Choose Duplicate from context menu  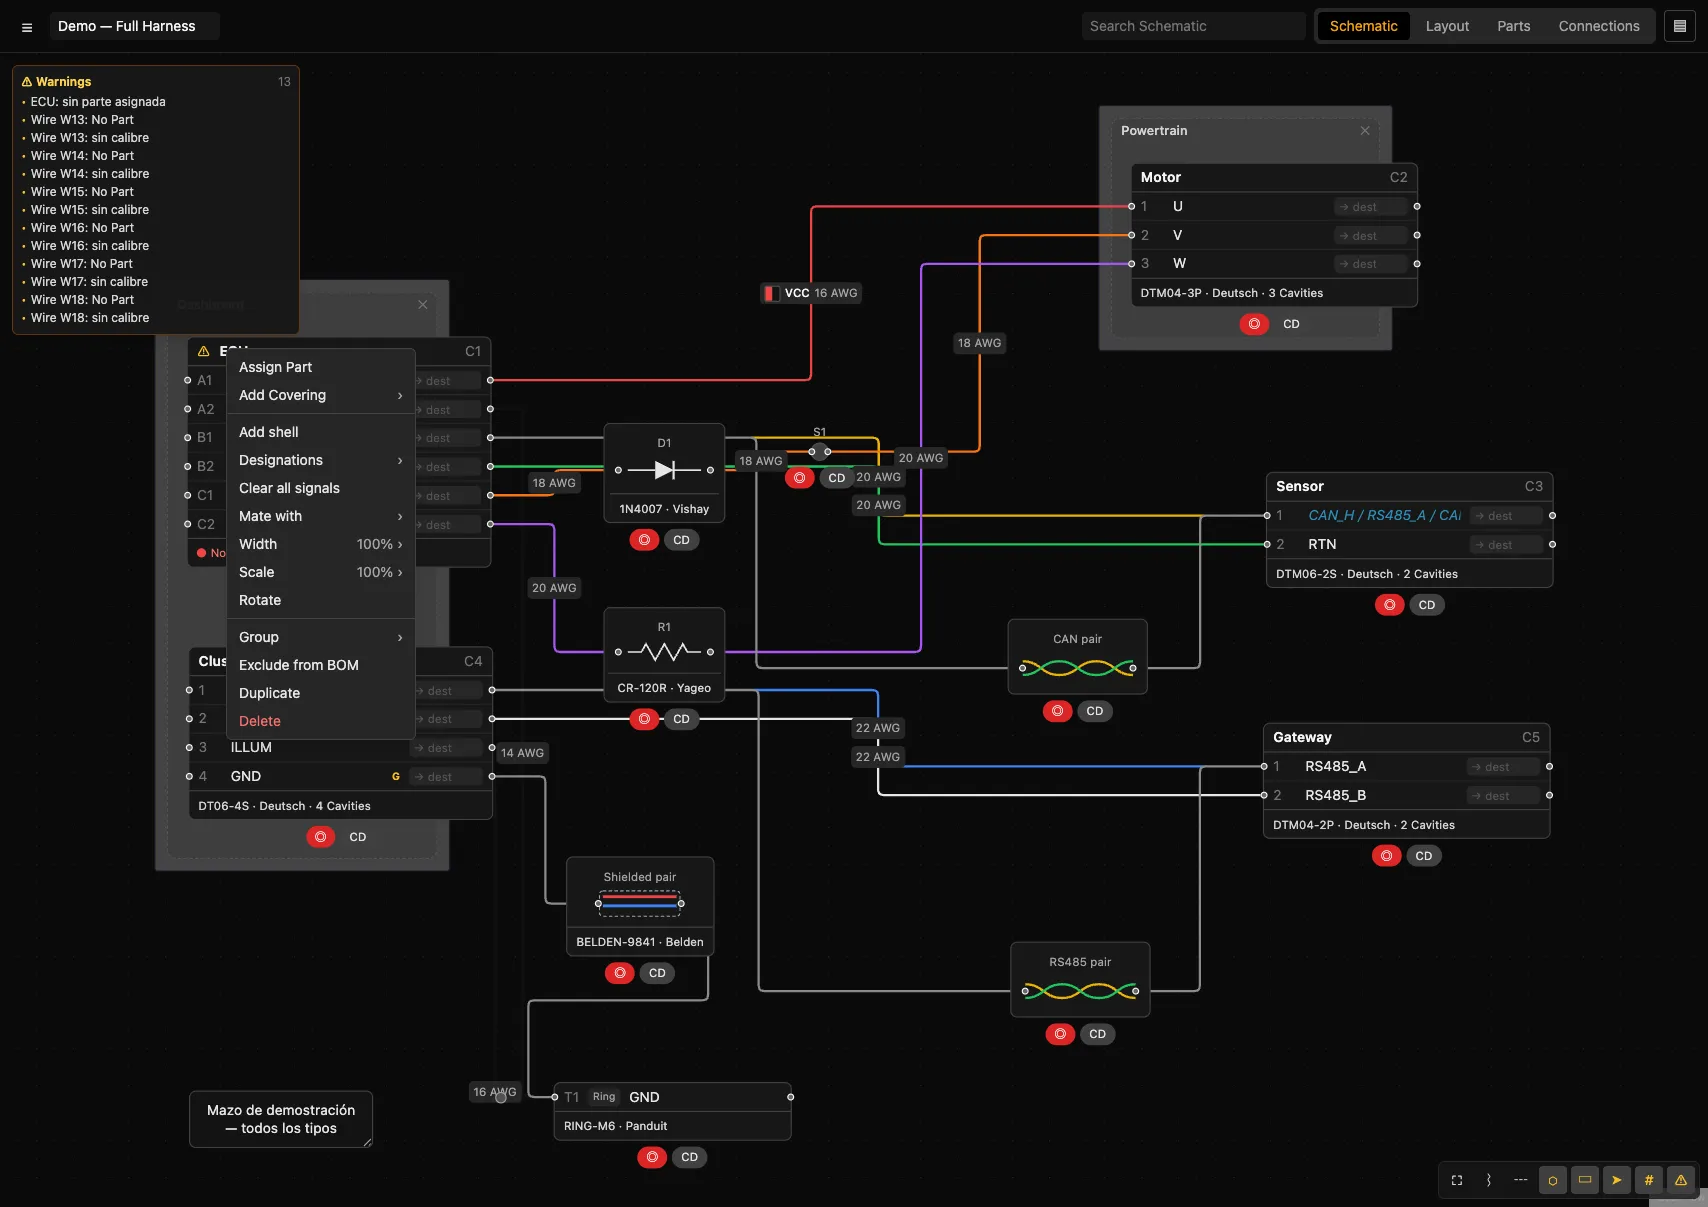[321, 693]
